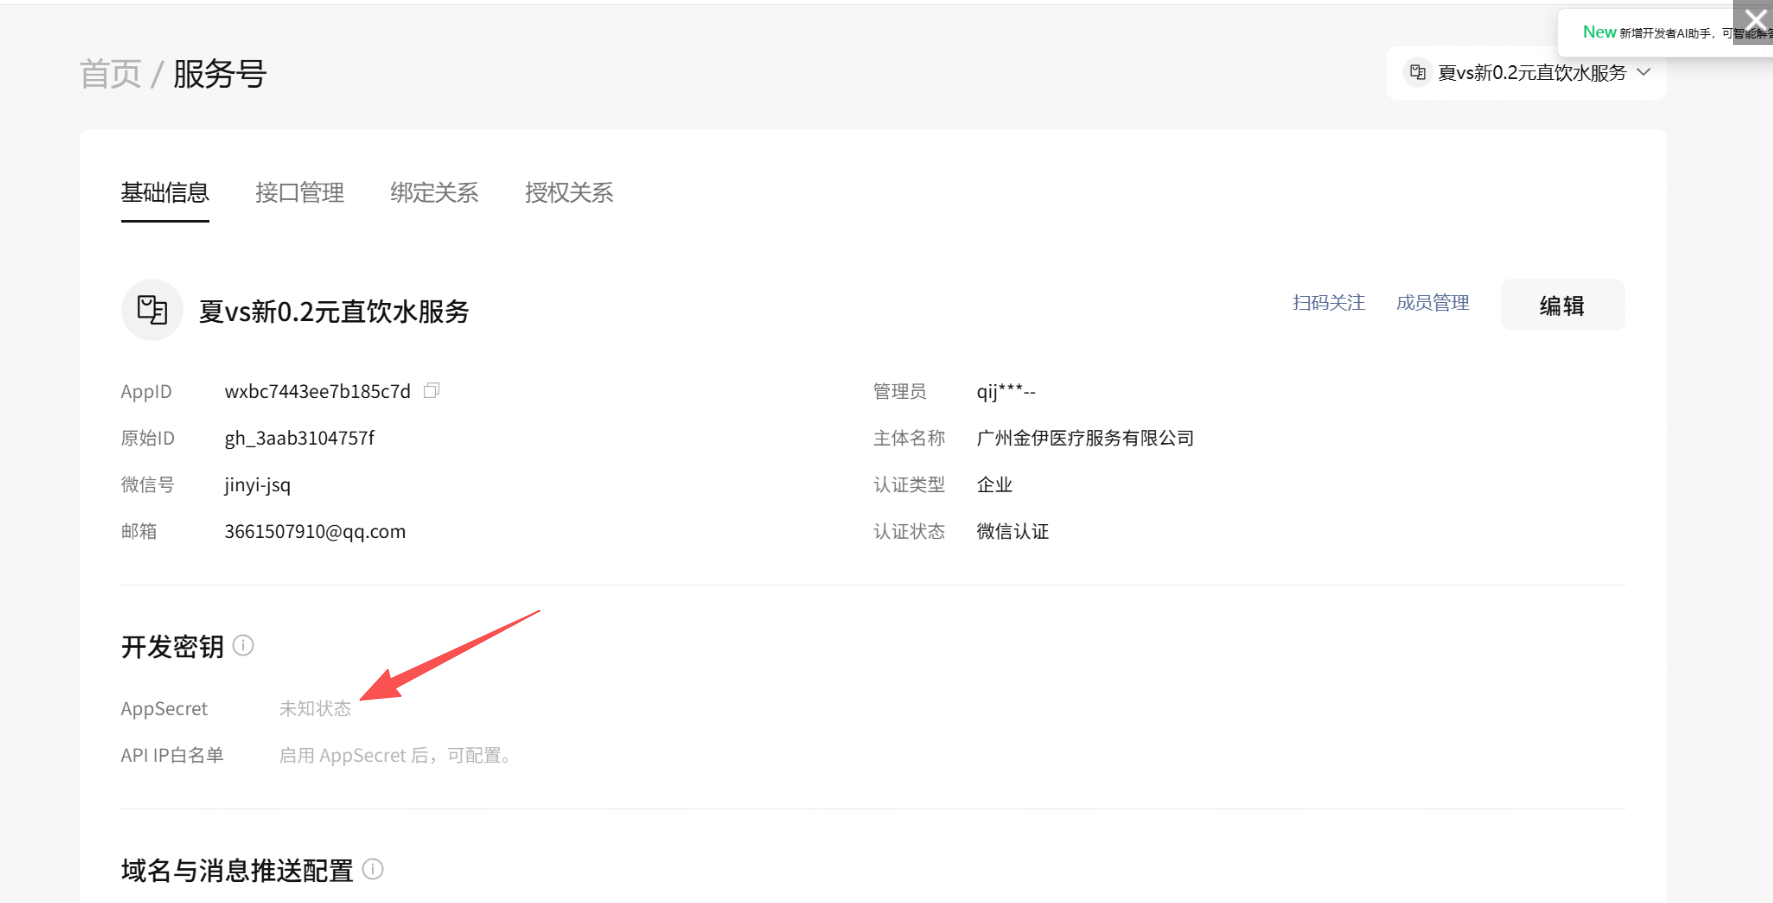
Task: Close the New AI助手 notification banner
Action: pyautogui.click(x=1756, y=21)
